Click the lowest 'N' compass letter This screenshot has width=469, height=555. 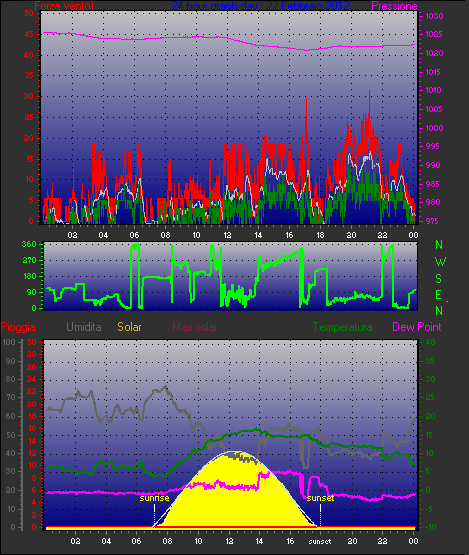pos(439,310)
